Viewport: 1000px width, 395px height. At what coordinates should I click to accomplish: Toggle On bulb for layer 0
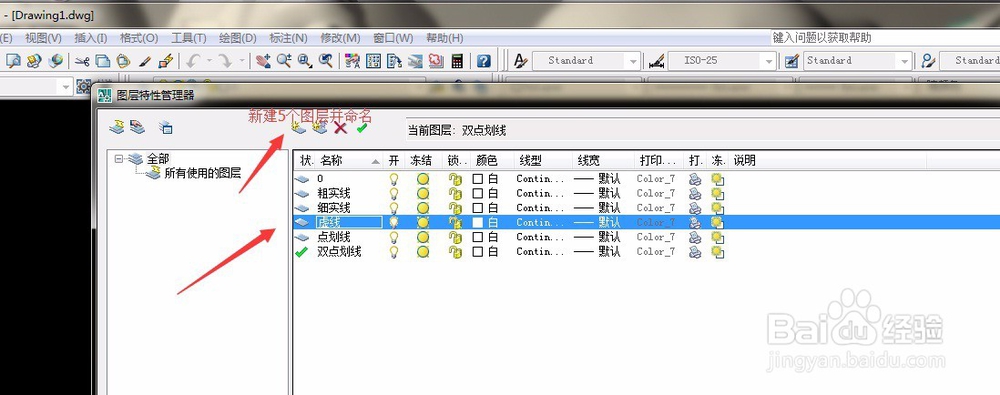point(394,179)
